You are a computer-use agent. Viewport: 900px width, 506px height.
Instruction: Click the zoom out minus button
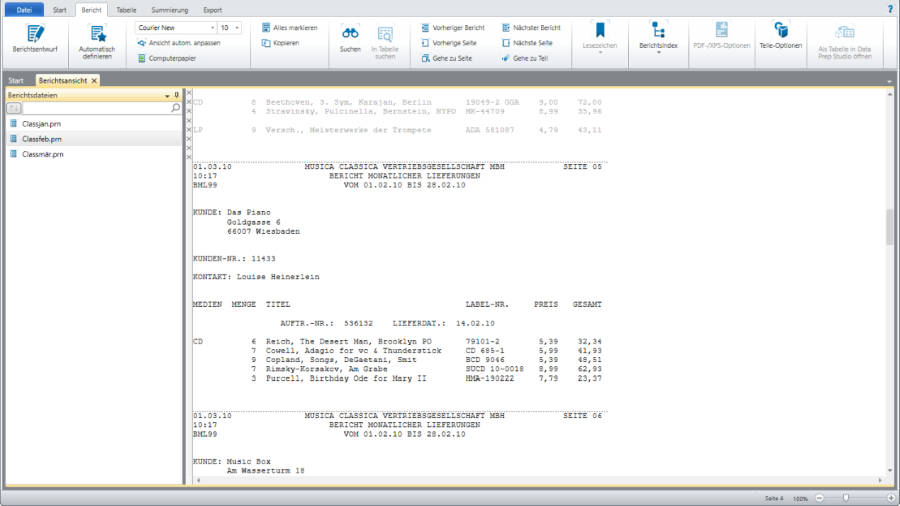tap(820, 498)
